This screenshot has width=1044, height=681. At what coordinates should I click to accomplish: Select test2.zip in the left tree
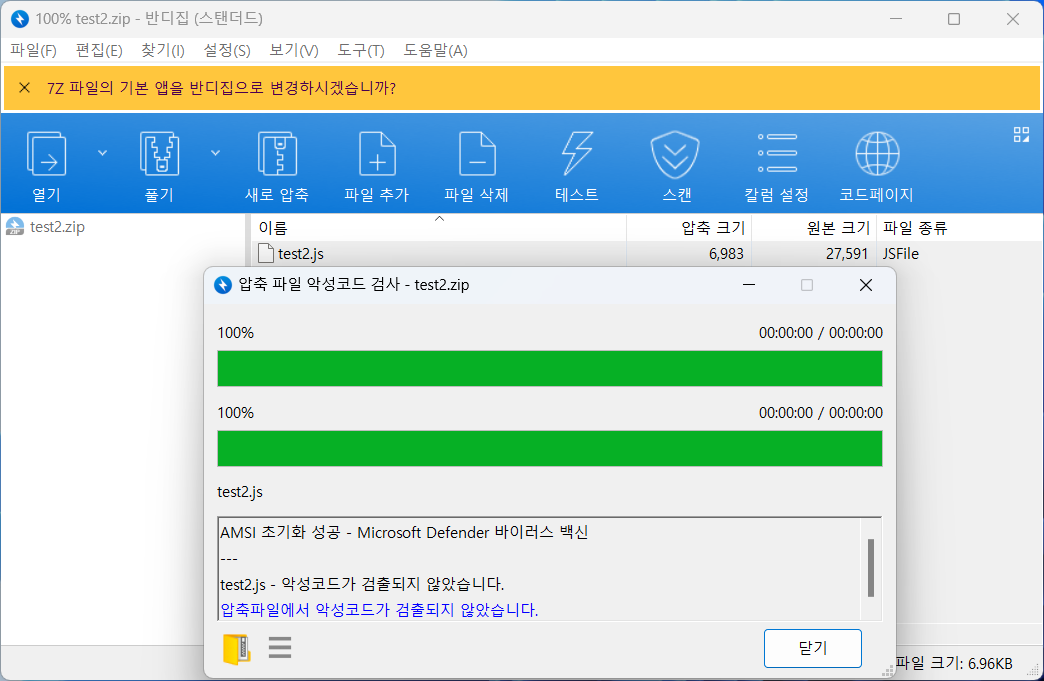57,227
